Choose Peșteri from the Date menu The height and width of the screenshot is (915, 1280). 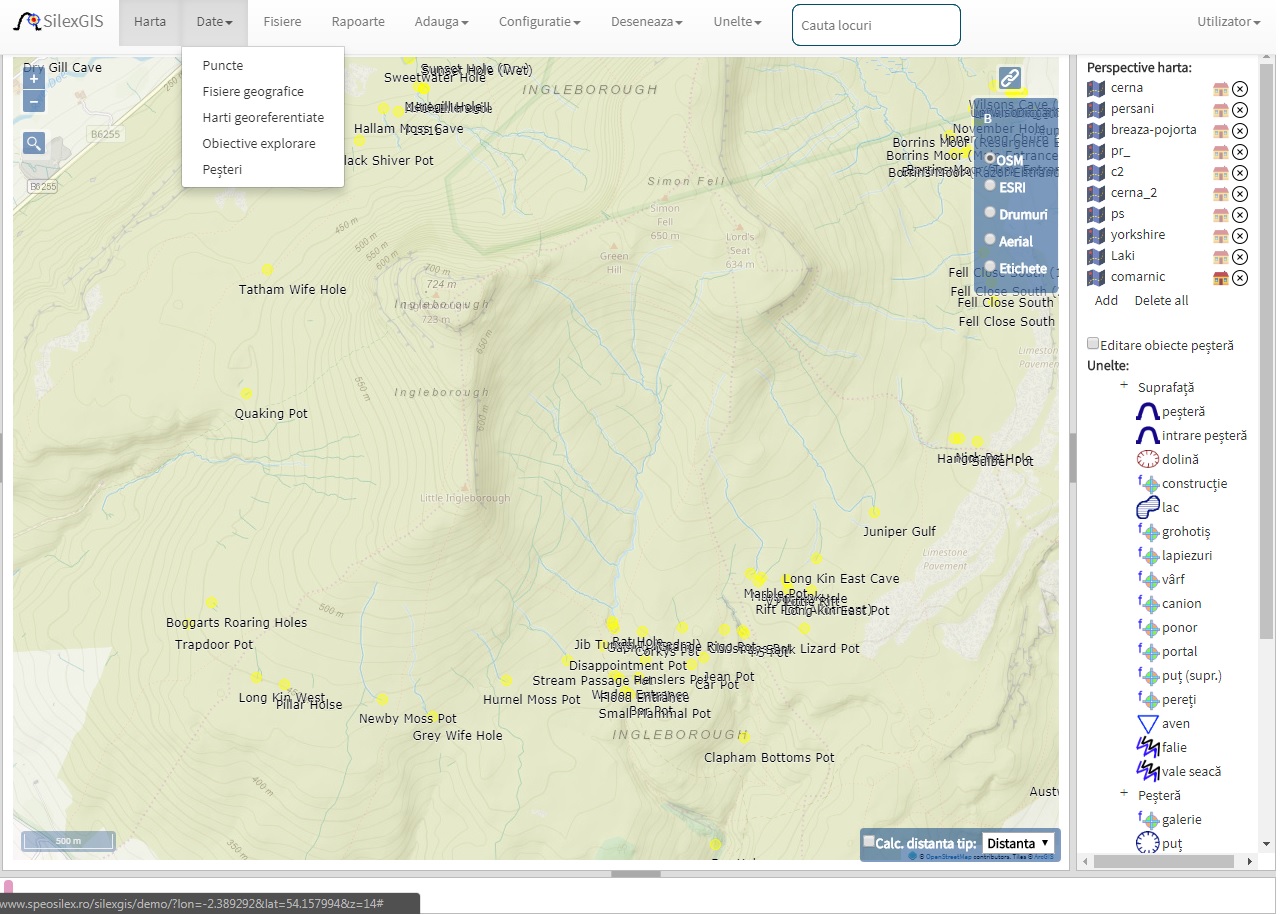point(222,170)
